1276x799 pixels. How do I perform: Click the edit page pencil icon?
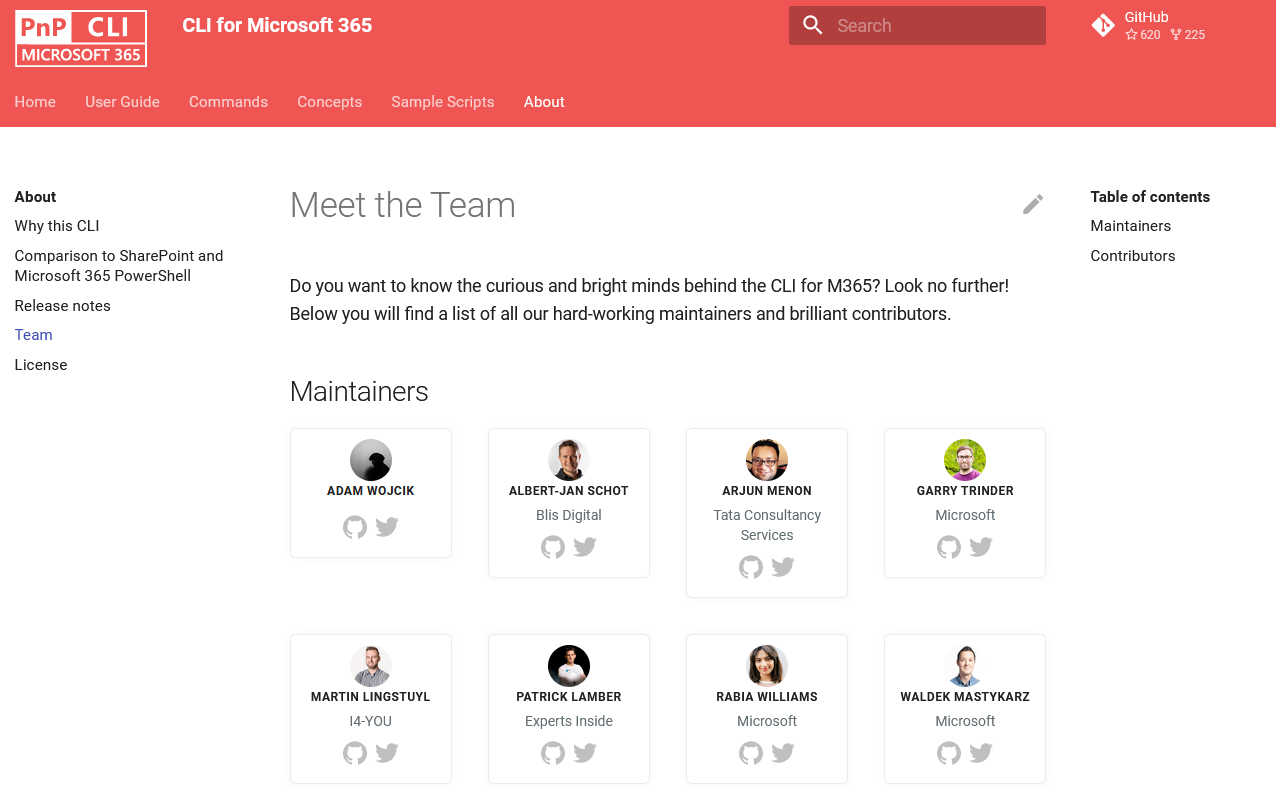(1033, 204)
